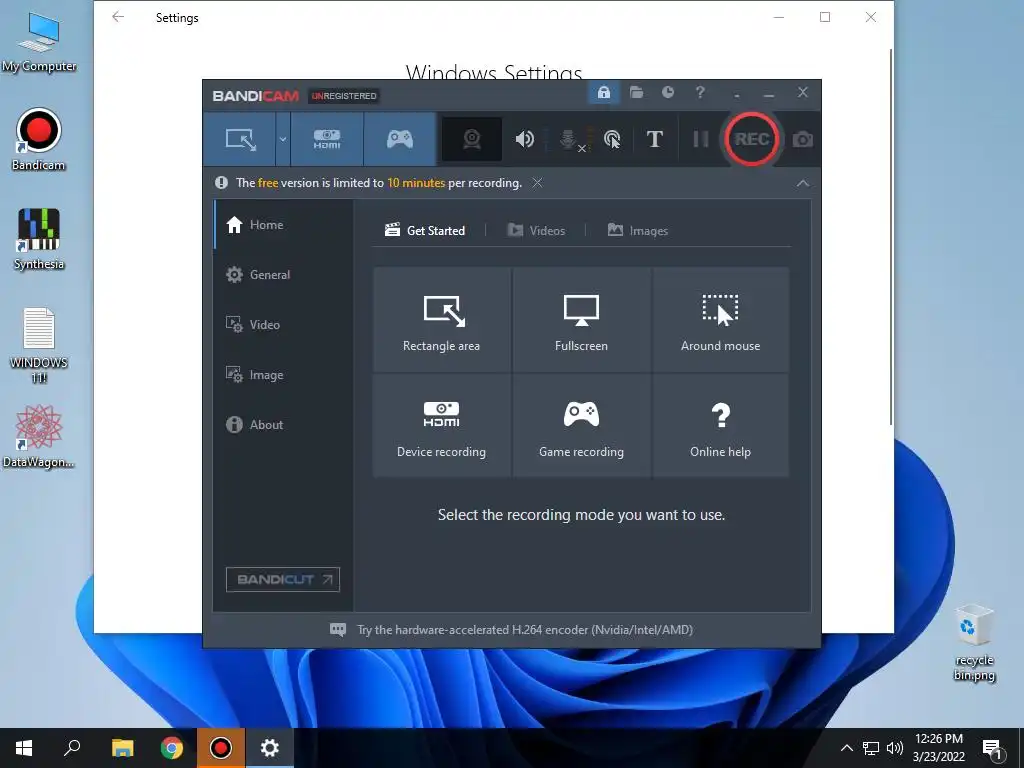Click the Settings window vertical scrollbar

pos(891,236)
